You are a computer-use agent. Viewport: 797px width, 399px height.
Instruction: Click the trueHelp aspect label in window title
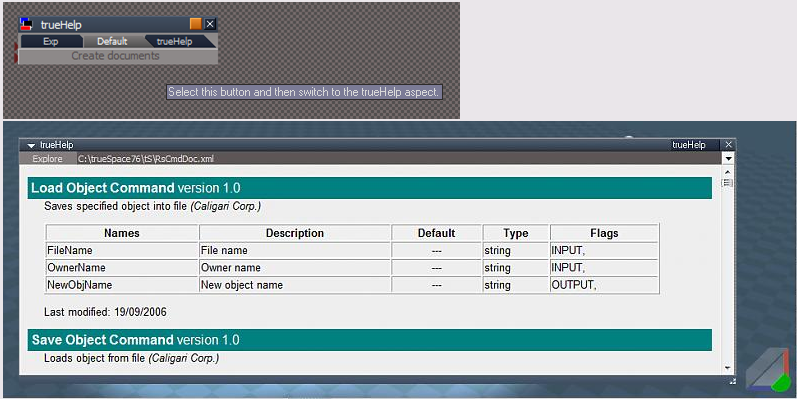tap(689, 145)
